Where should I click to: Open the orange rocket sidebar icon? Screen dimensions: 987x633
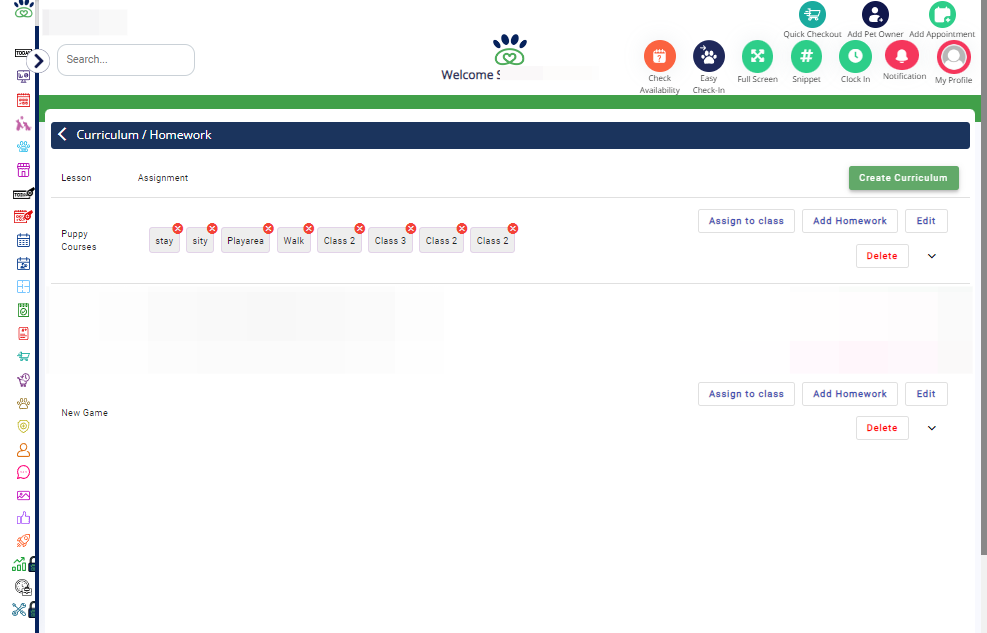23,541
